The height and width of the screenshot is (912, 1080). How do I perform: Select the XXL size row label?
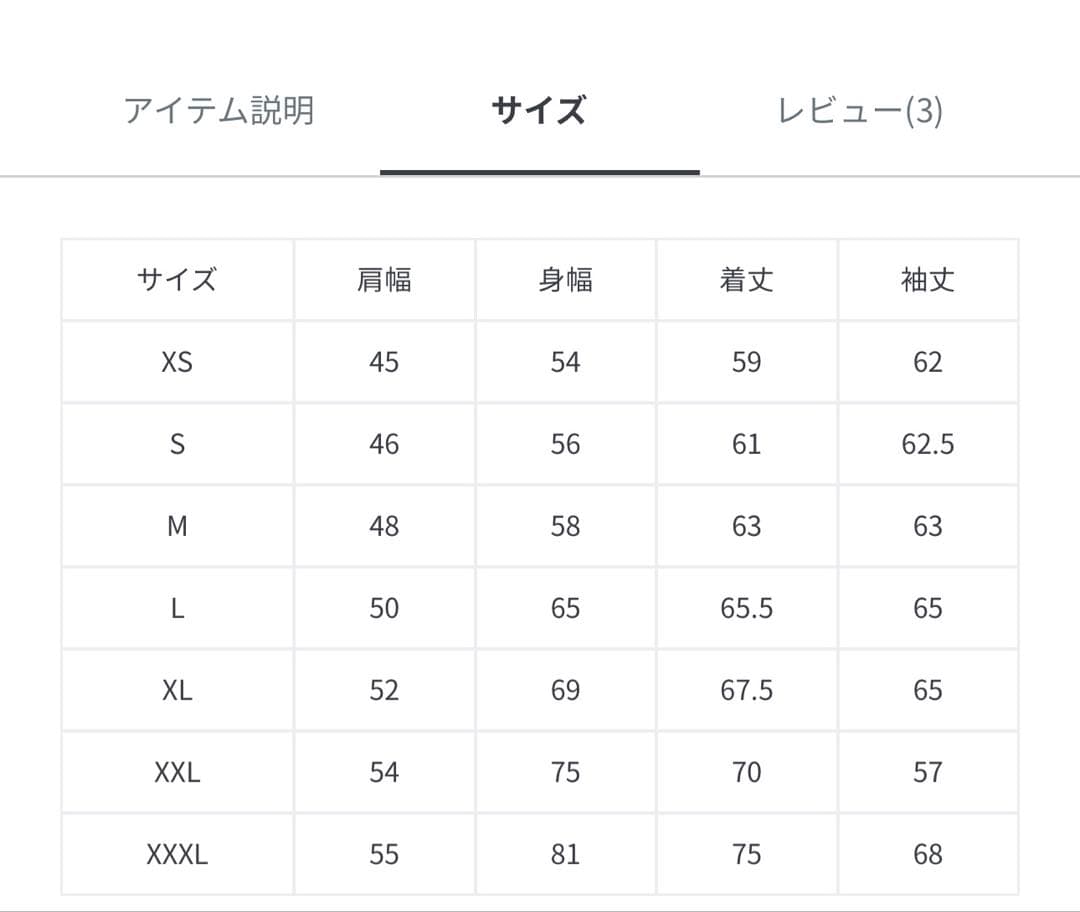(x=176, y=772)
